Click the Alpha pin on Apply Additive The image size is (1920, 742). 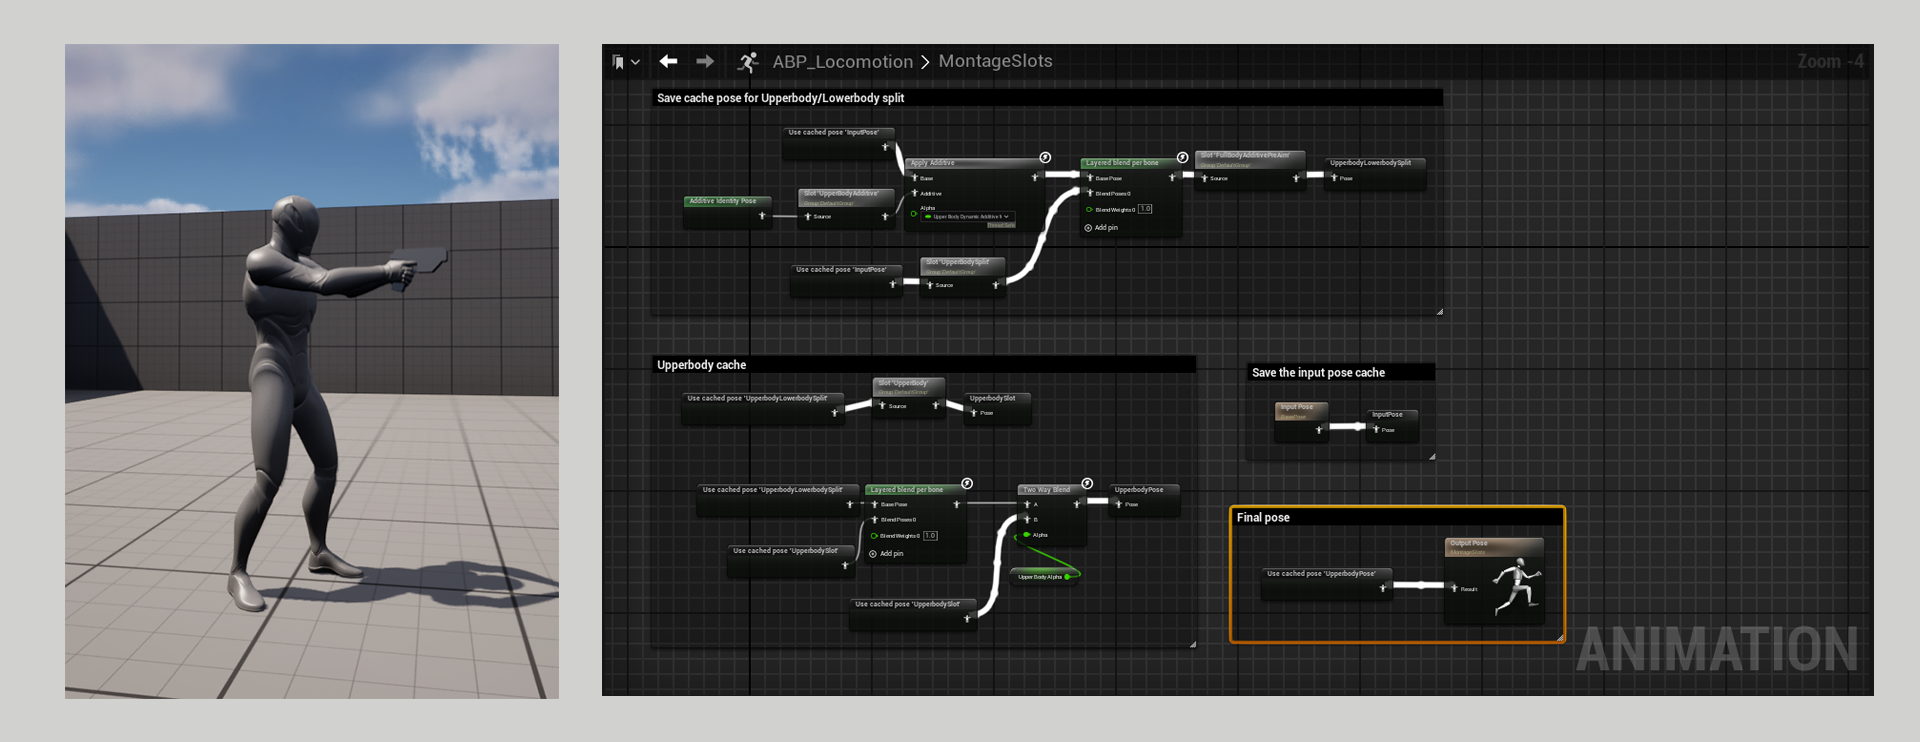click(x=913, y=213)
